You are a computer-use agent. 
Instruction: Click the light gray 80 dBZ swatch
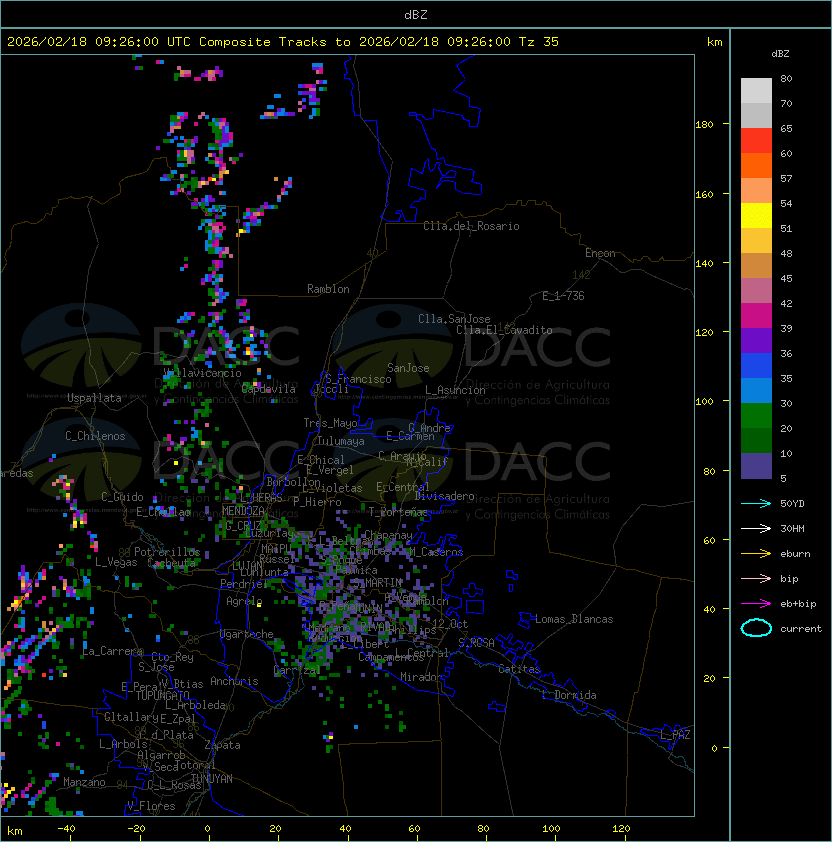coord(756,90)
